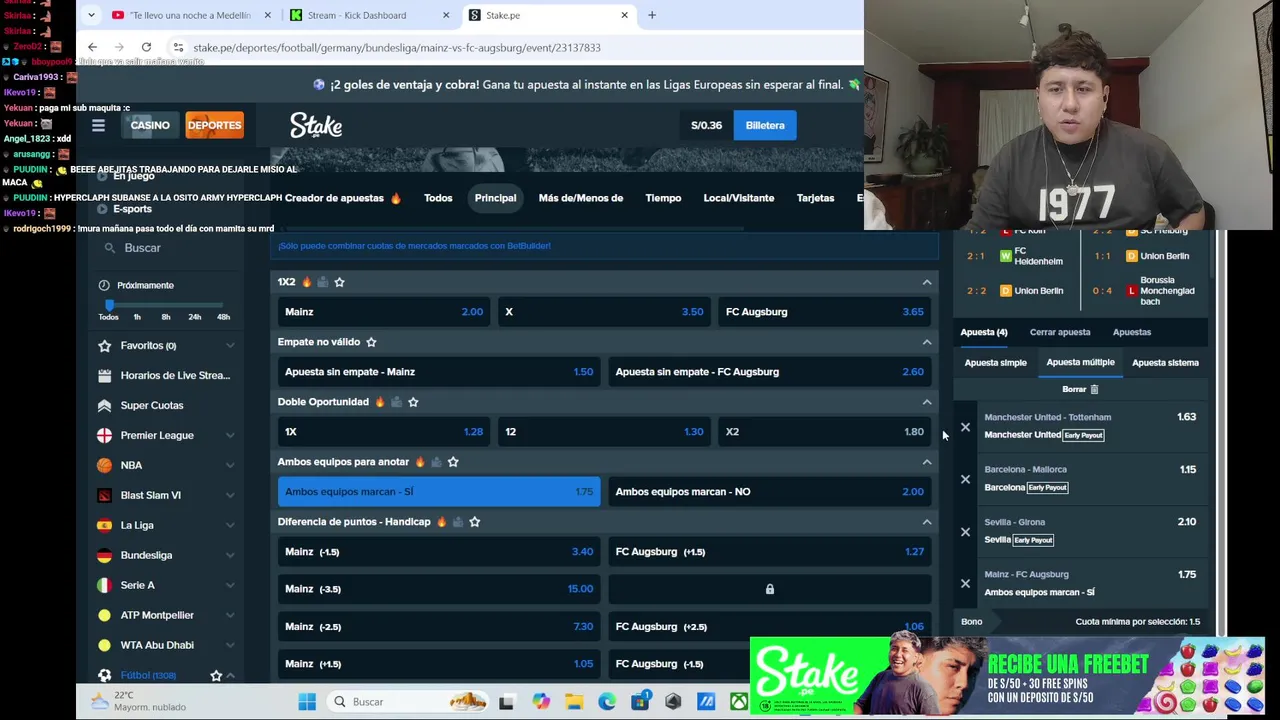Screen dimensions: 1280x720
Task: Click the star next to Fútbol in the sidebar
Action: coord(216,675)
